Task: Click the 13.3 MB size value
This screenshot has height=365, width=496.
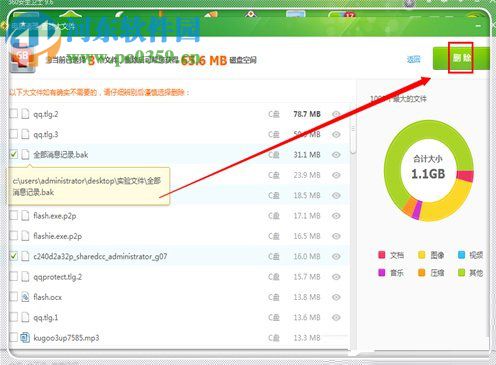Action: point(307,338)
